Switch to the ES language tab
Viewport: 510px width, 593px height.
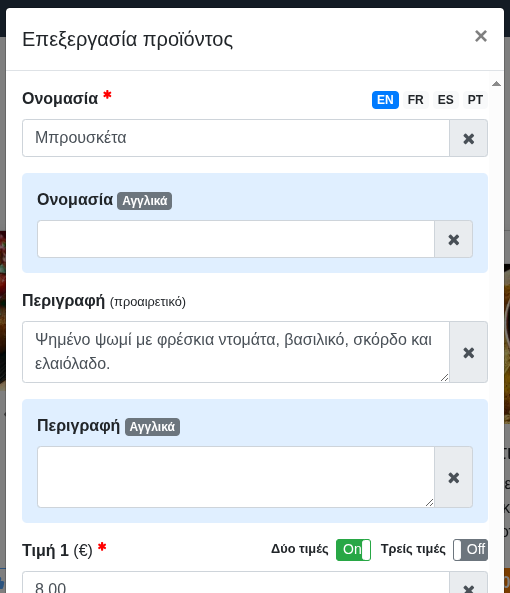click(x=445, y=100)
